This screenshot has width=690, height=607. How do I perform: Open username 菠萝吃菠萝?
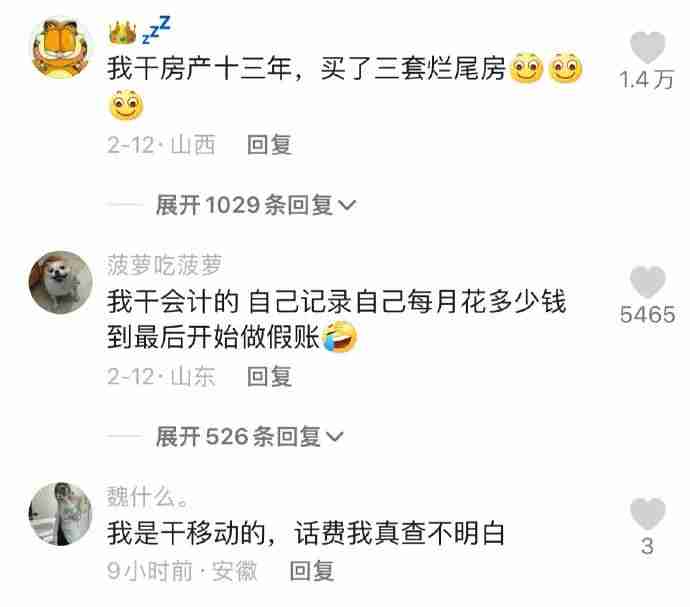pyautogui.click(x=164, y=265)
